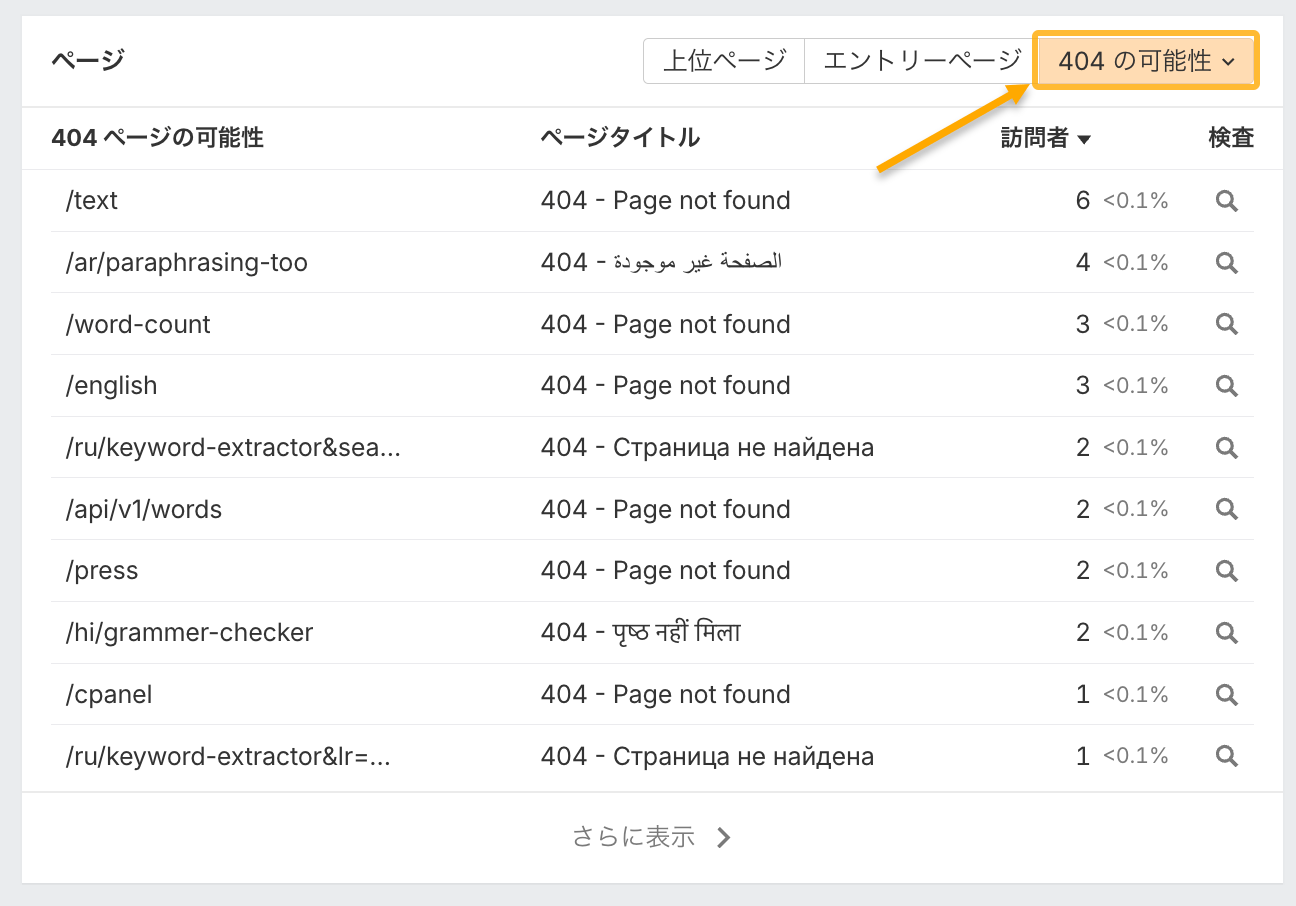The image size is (1296, 906).
Task: Expand the list with さらに表示
Action: (651, 837)
